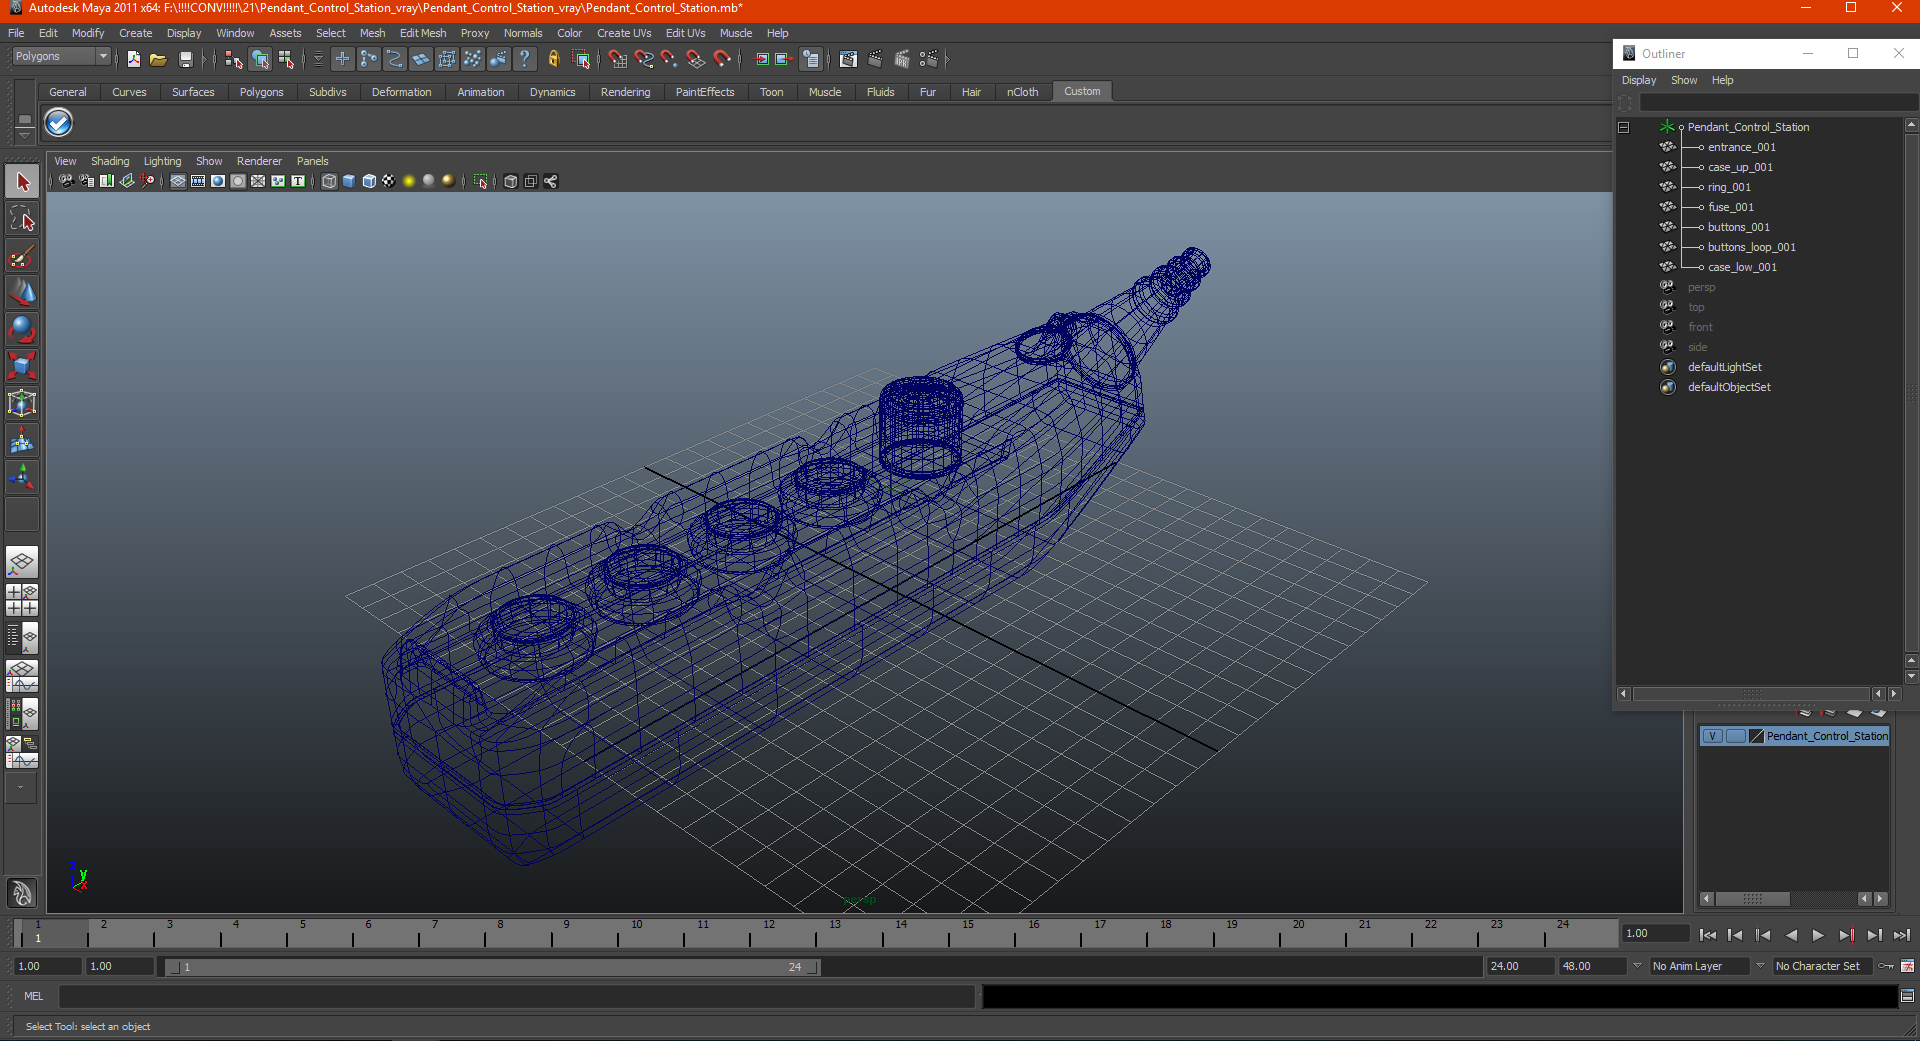Expand the toolbox bottom arrow
The width and height of the screenshot is (1920, 1041).
tap(20, 787)
